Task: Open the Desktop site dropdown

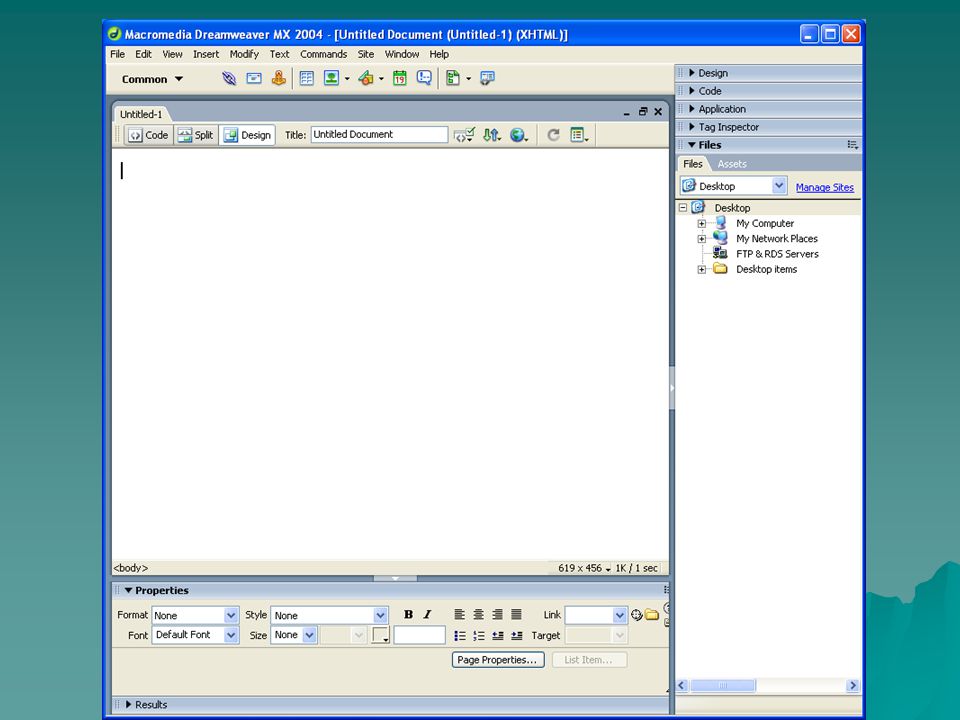Action: 779,186
